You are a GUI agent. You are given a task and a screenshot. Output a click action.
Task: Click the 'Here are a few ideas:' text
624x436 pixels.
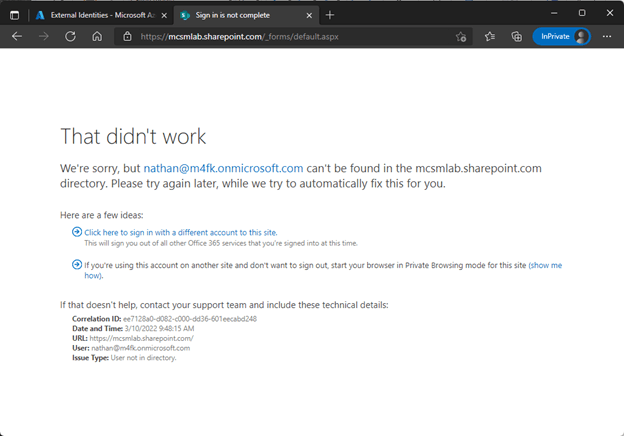point(101,215)
